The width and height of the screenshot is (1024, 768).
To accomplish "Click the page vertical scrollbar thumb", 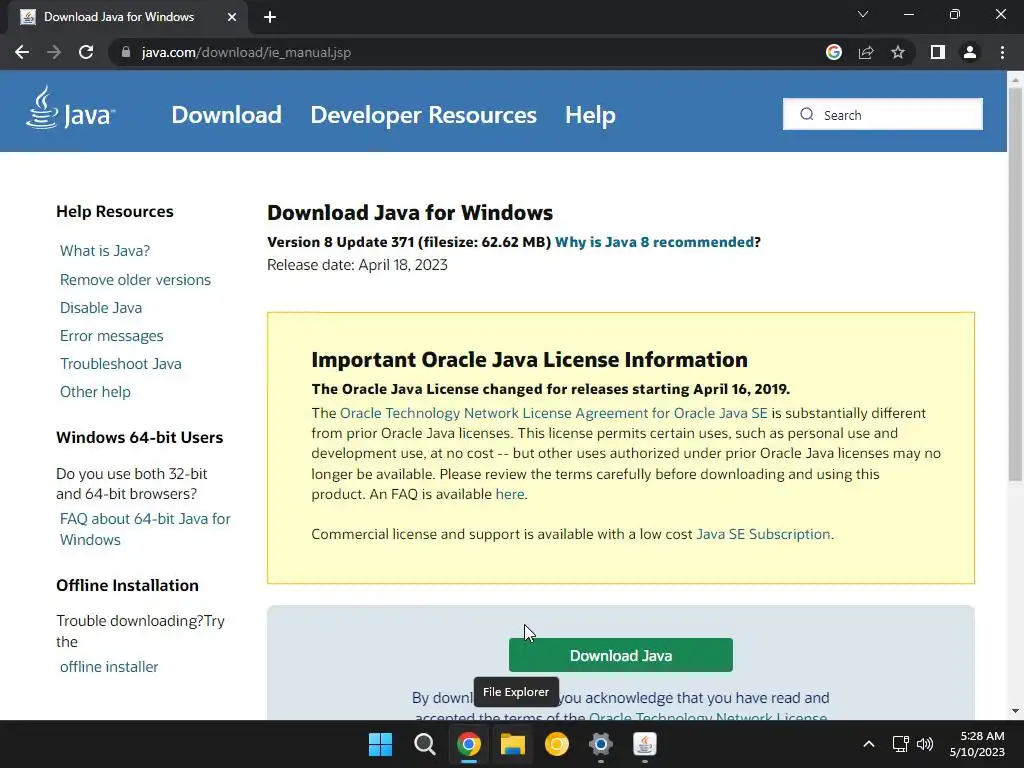I will coord(1015,284).
